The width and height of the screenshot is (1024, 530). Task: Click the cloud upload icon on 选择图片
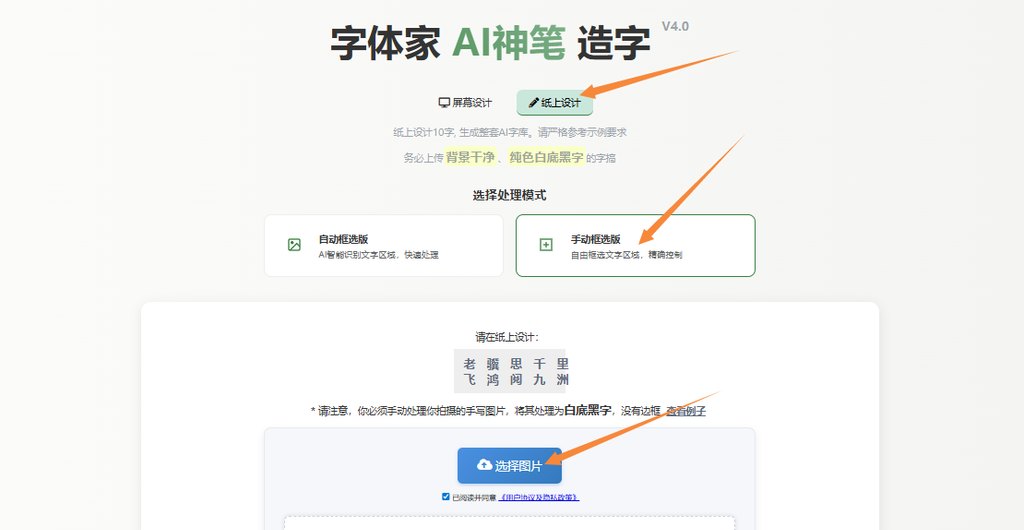coord(485,465)
